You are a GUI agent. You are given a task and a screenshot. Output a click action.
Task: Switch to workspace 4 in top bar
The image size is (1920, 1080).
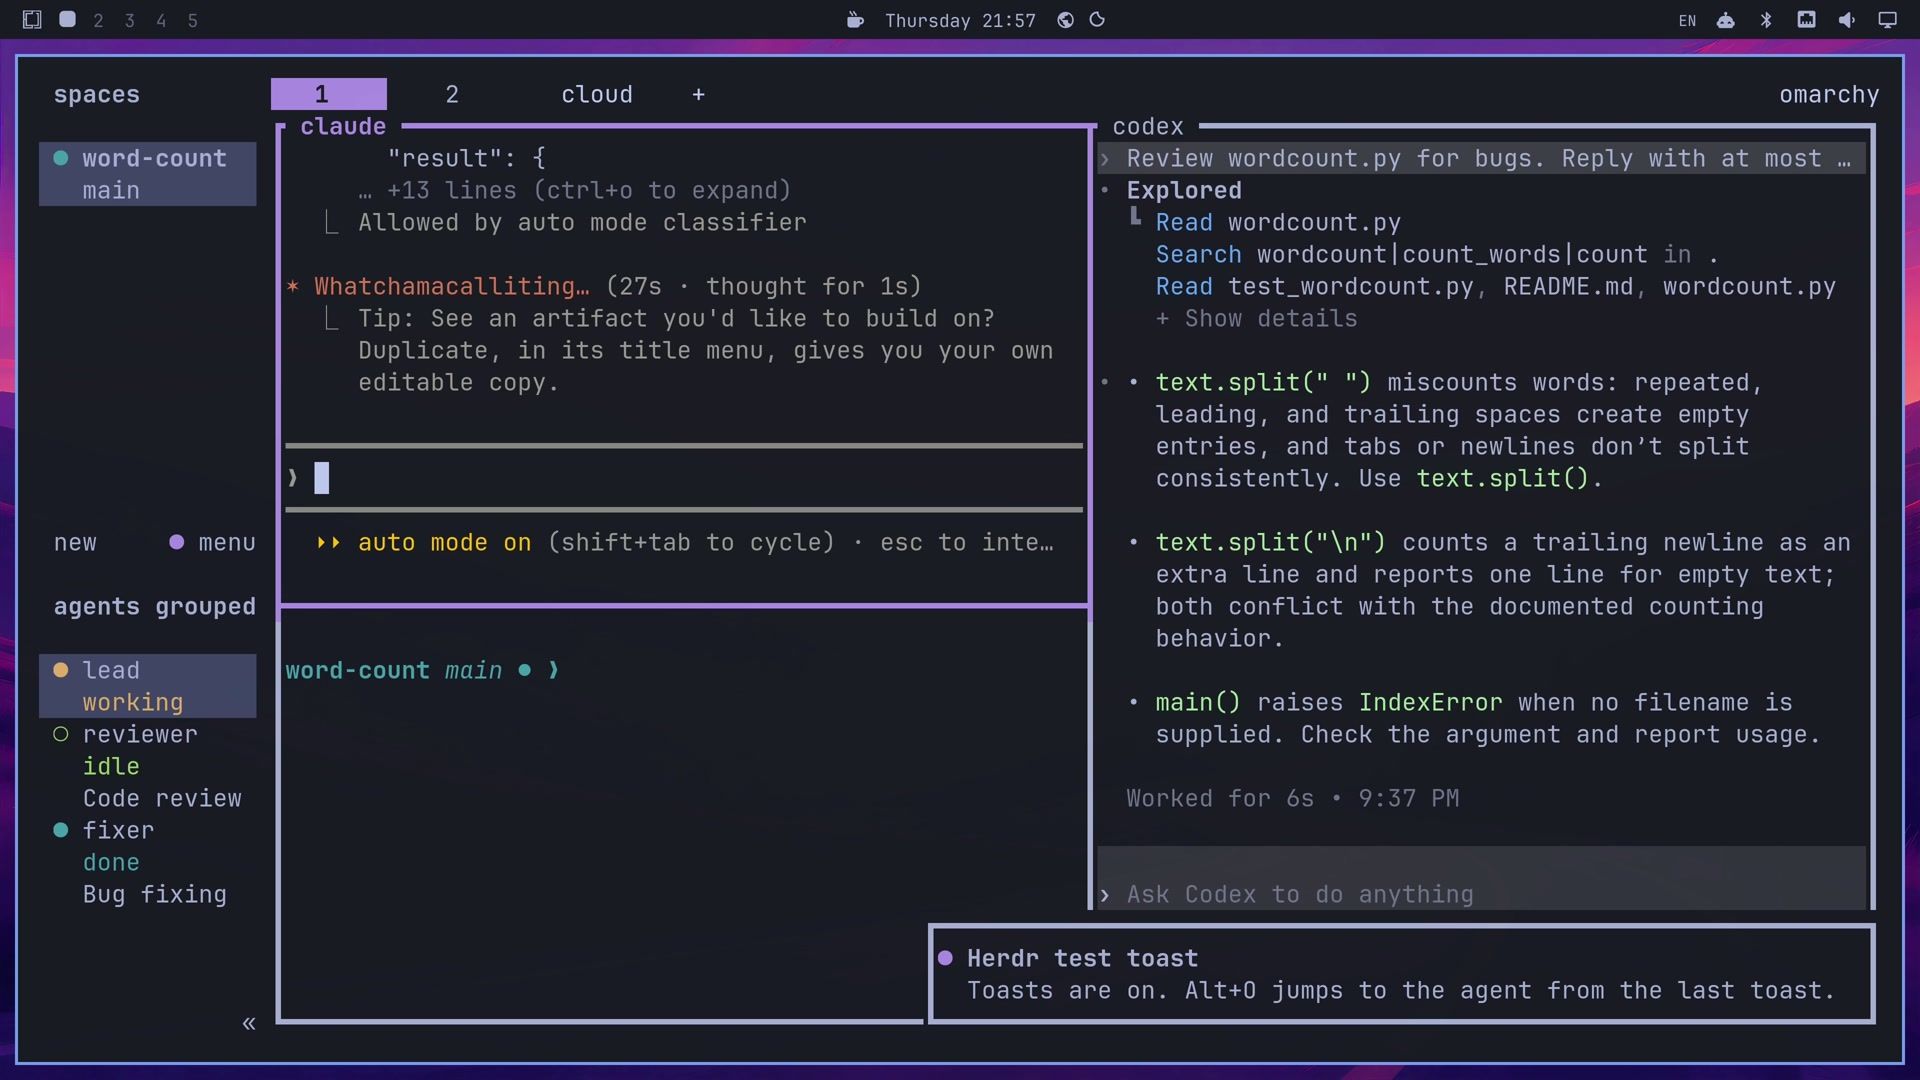(x=161, y=20)
